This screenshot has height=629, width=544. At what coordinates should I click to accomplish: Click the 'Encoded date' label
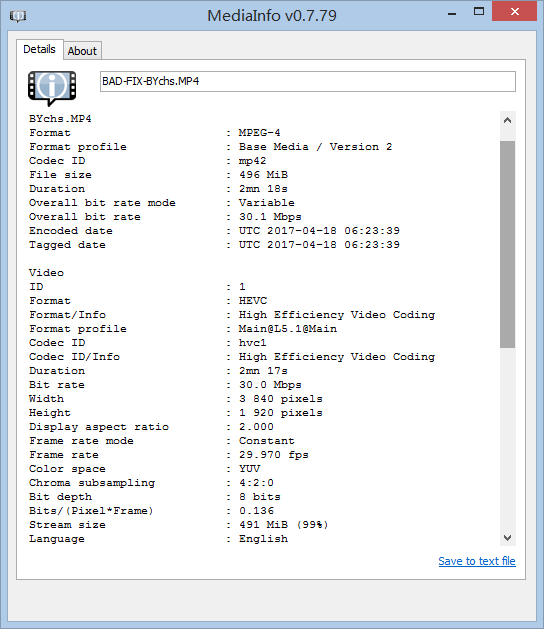71,231
